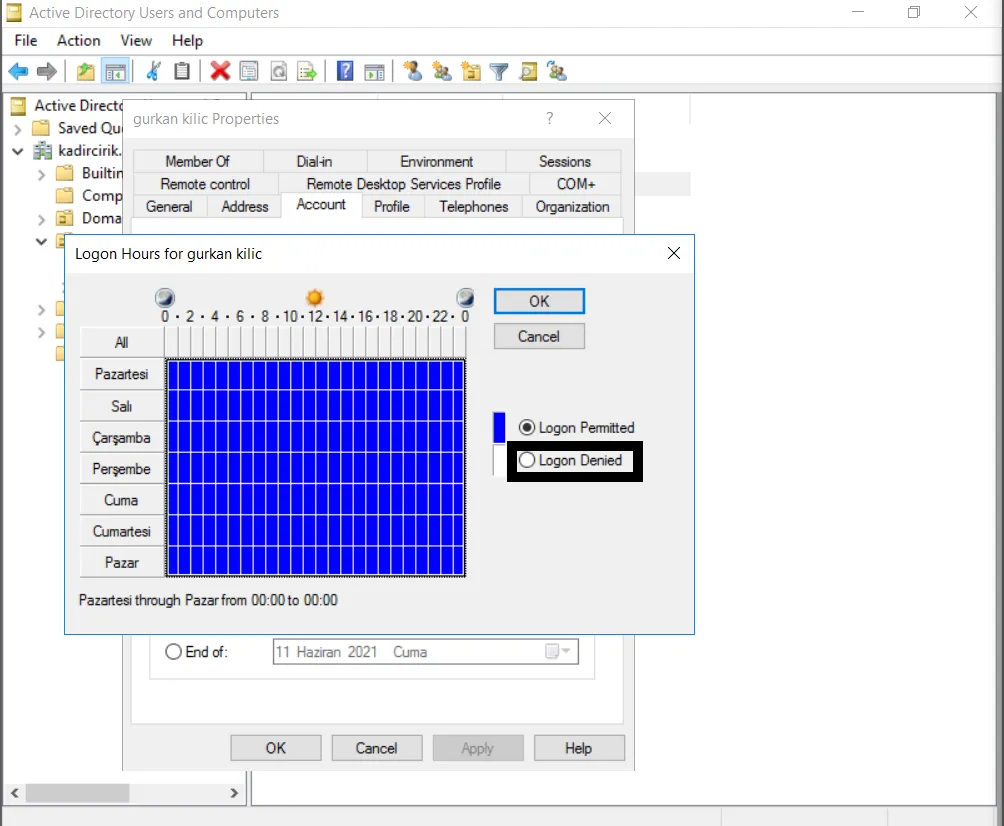
Task: Click the Cut scissors icon
Action: [154, 71]
